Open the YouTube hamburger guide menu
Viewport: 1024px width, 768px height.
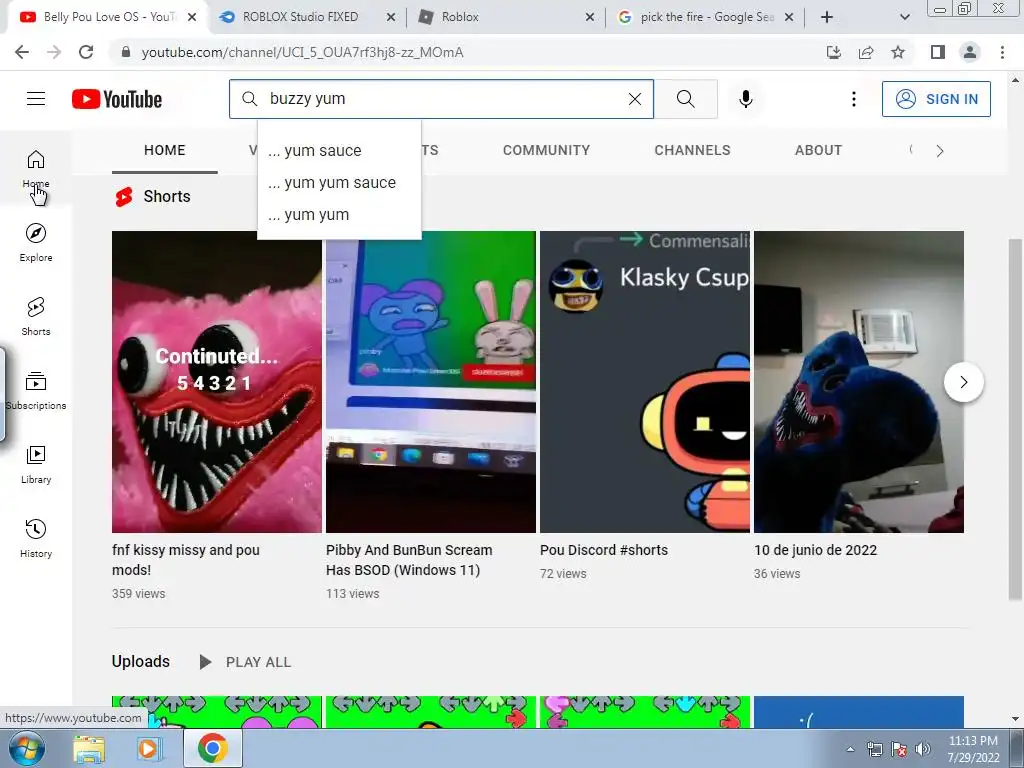tap(36, 99)
